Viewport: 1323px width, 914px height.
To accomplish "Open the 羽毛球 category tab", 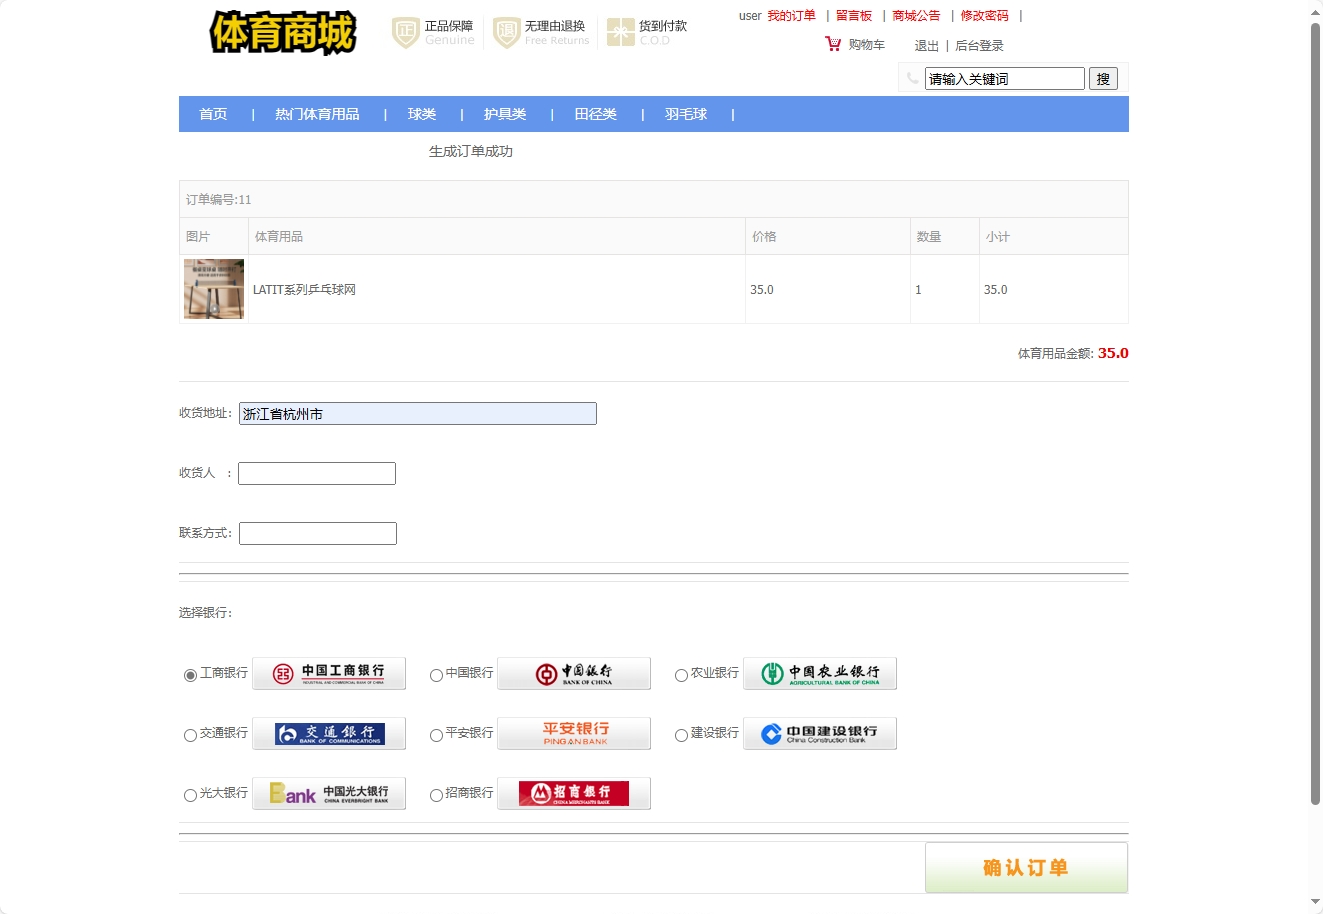I will click(x=686, y=114).
